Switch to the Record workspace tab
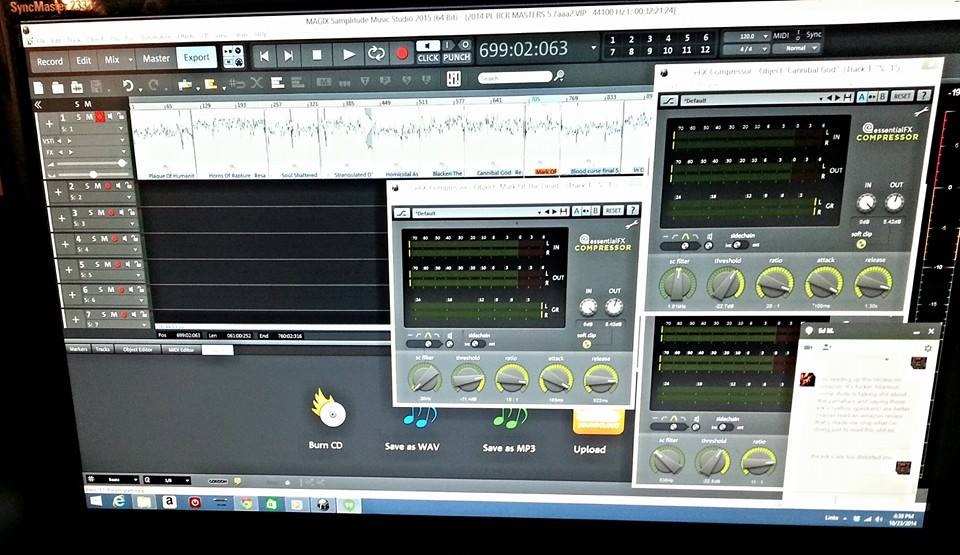 50,61
